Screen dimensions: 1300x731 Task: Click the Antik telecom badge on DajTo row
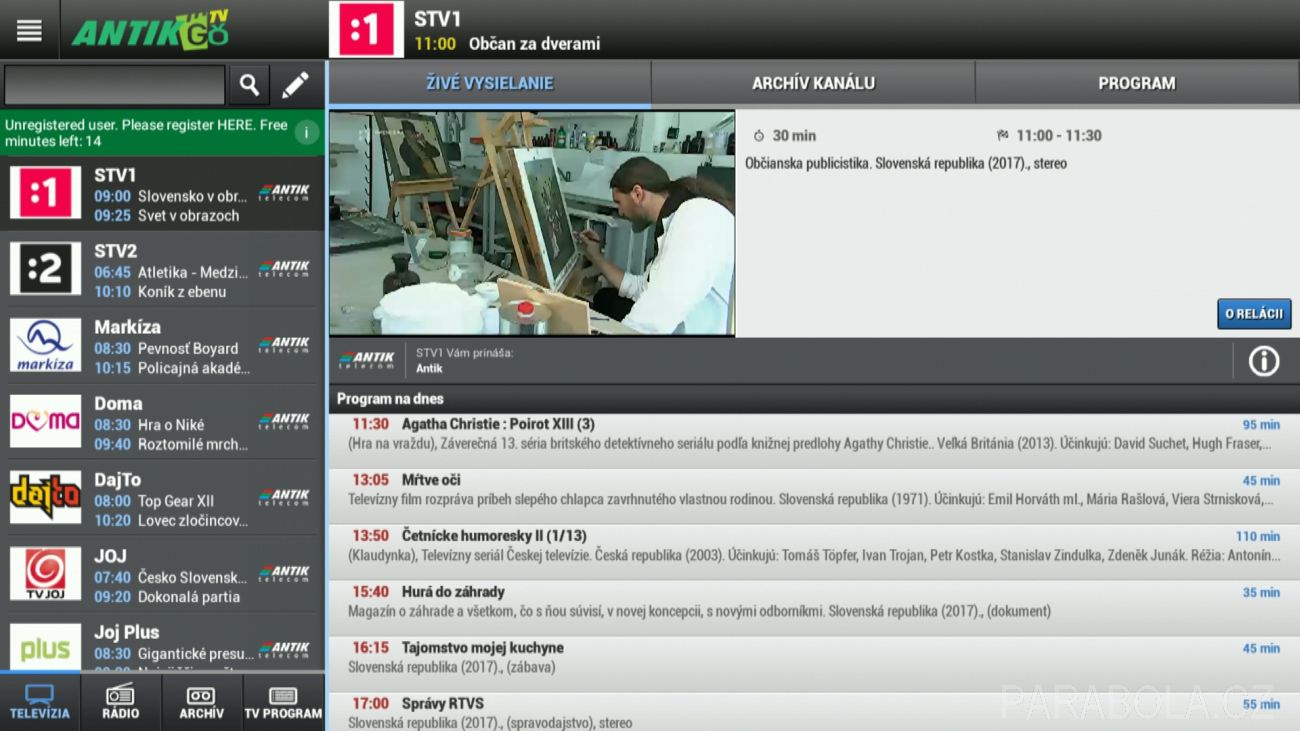(x=284, y=497)
